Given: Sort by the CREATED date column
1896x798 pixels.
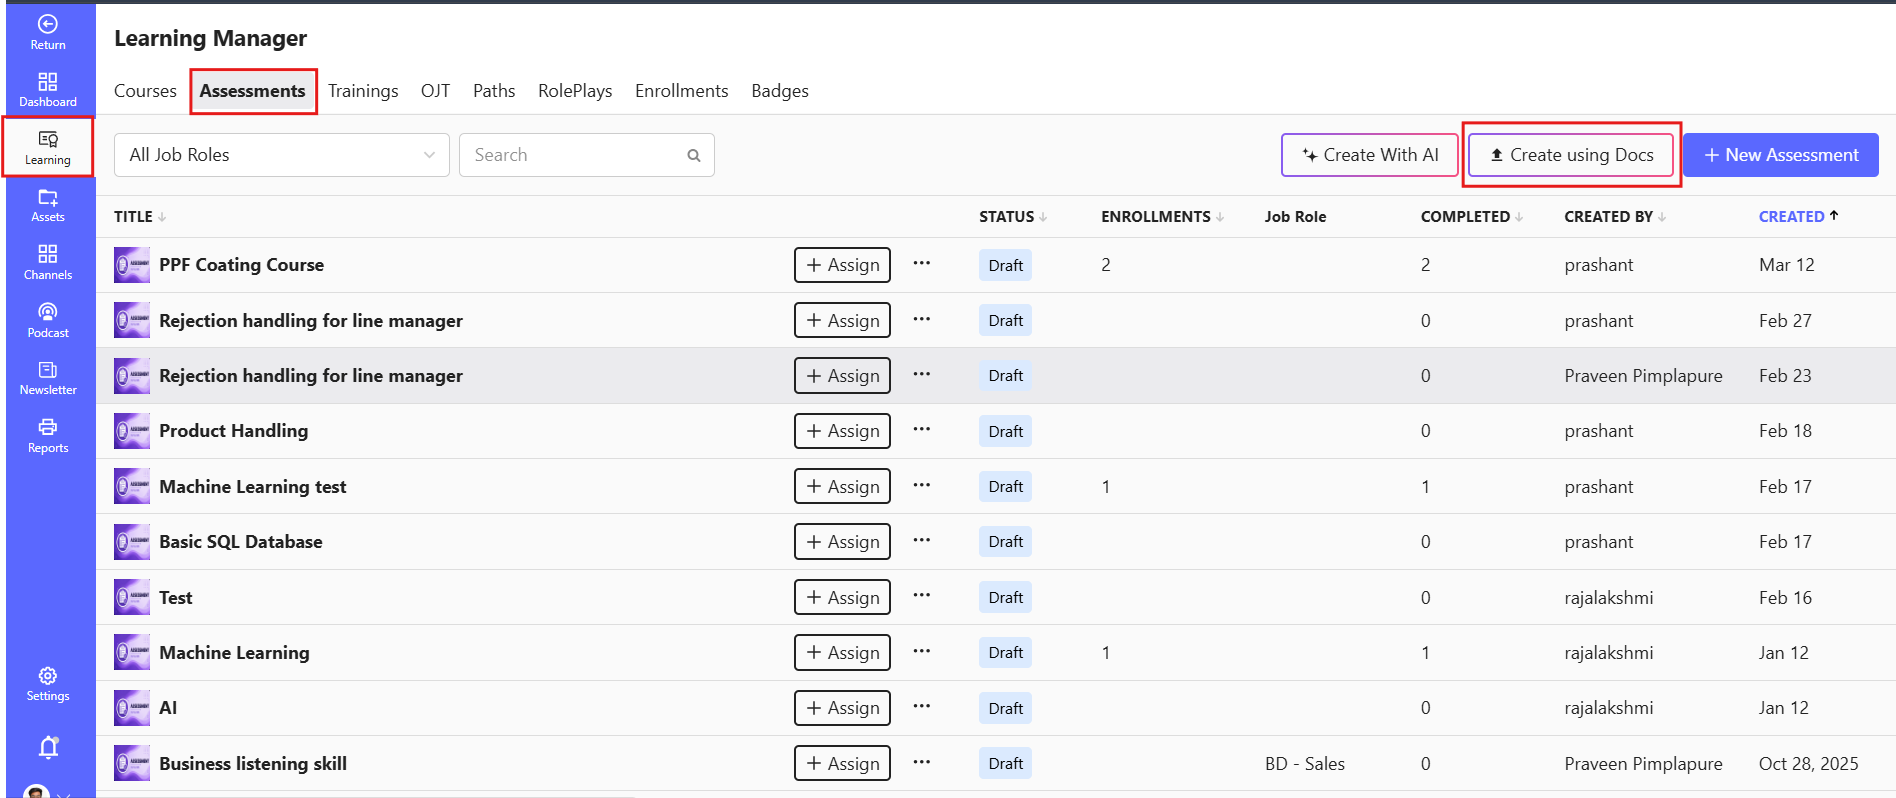Looking at the screenshot, I should [1798, 217].
